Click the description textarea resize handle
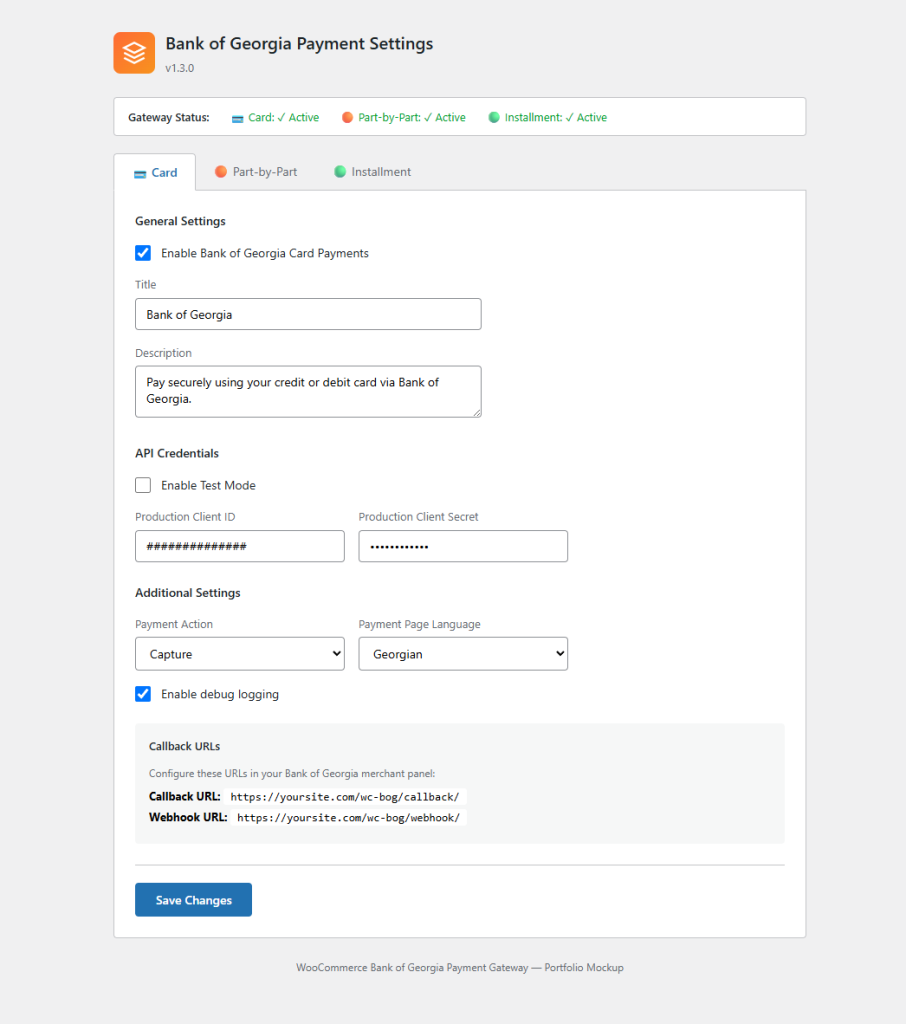Image resolution: width=906 pixels, height=1024 pixels. click(477, 413)
